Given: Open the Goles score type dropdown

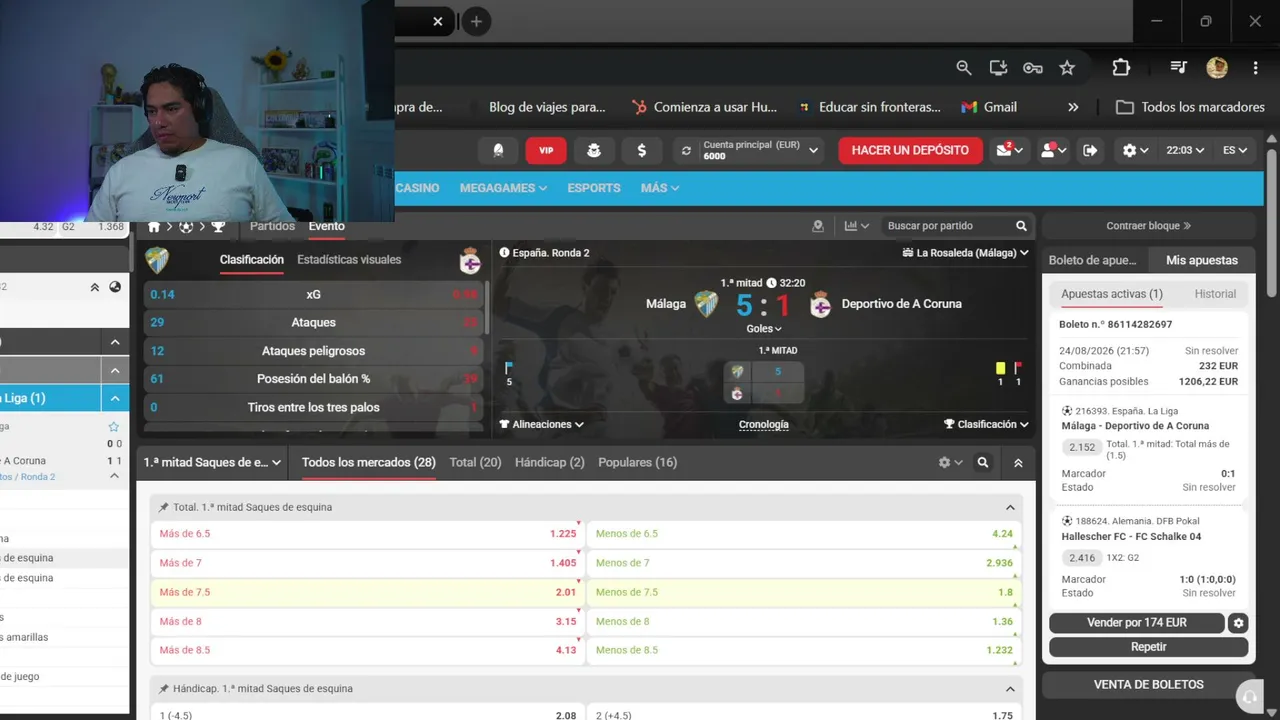Looking at the screenshot, I should [764, 328].
